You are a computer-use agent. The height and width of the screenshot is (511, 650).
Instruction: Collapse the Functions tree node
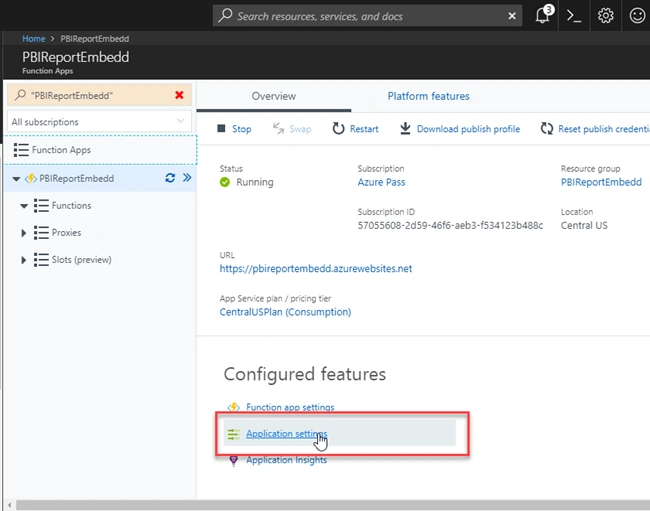(24, 206)
